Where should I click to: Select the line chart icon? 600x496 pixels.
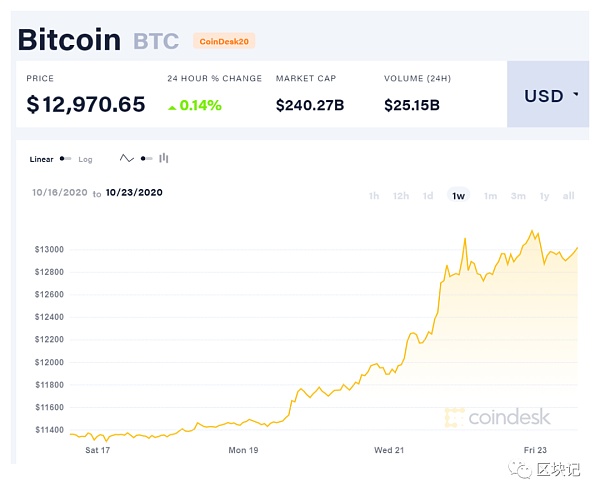pyautogui.click(x=127, y=159)
